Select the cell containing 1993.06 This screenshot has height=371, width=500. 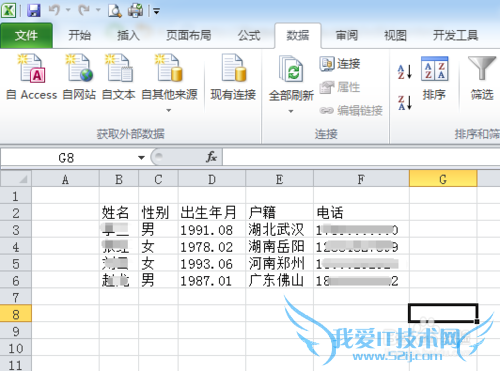coord(212,264)
